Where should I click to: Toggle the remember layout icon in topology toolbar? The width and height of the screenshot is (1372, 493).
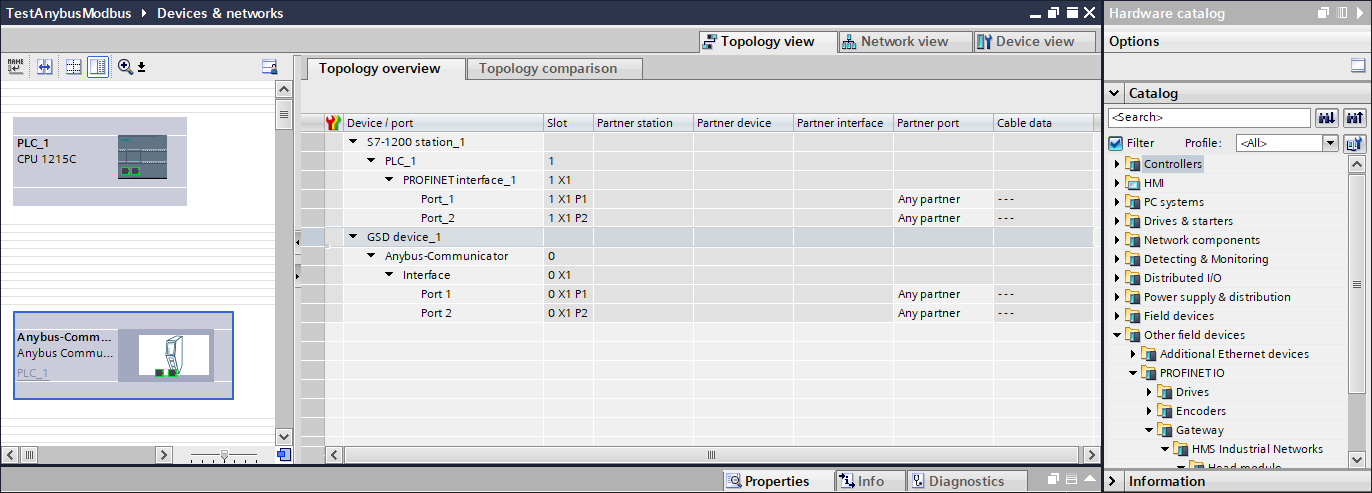(x=268, y=67)
